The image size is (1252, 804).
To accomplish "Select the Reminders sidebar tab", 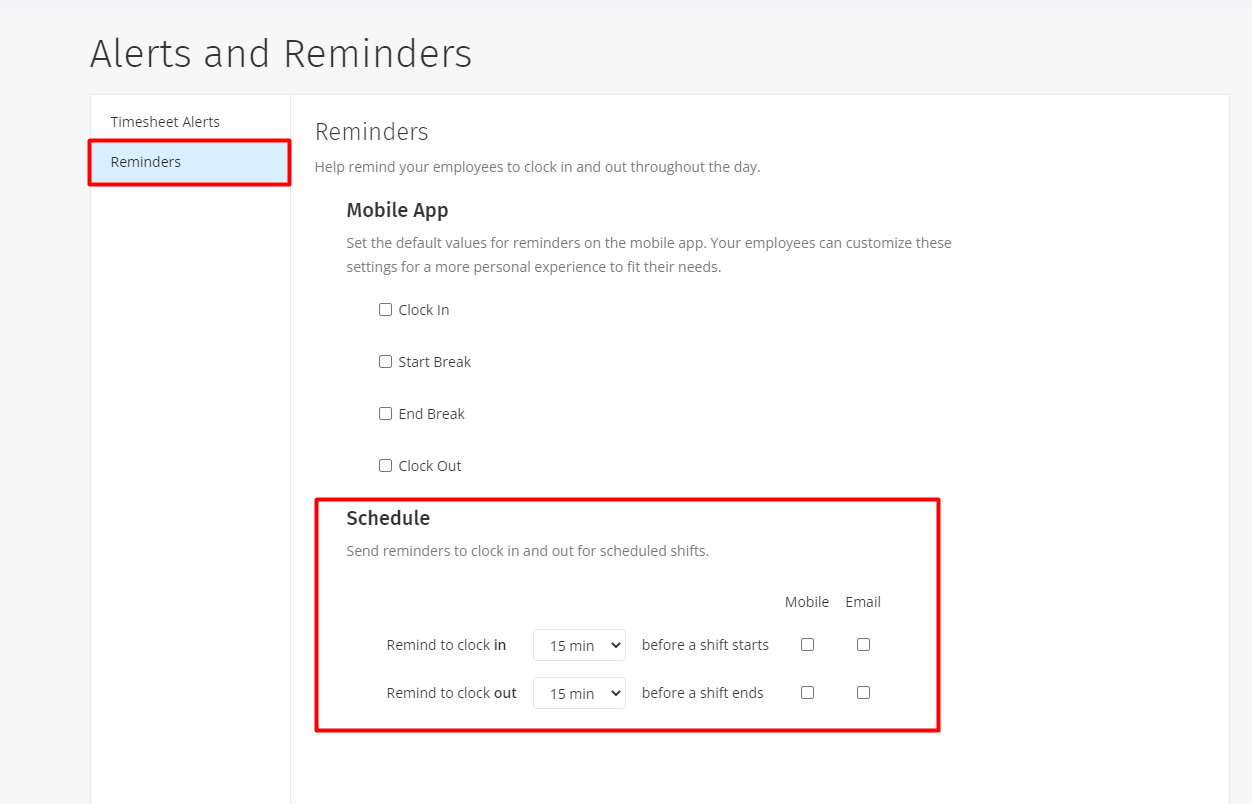I will pos(146,162).
